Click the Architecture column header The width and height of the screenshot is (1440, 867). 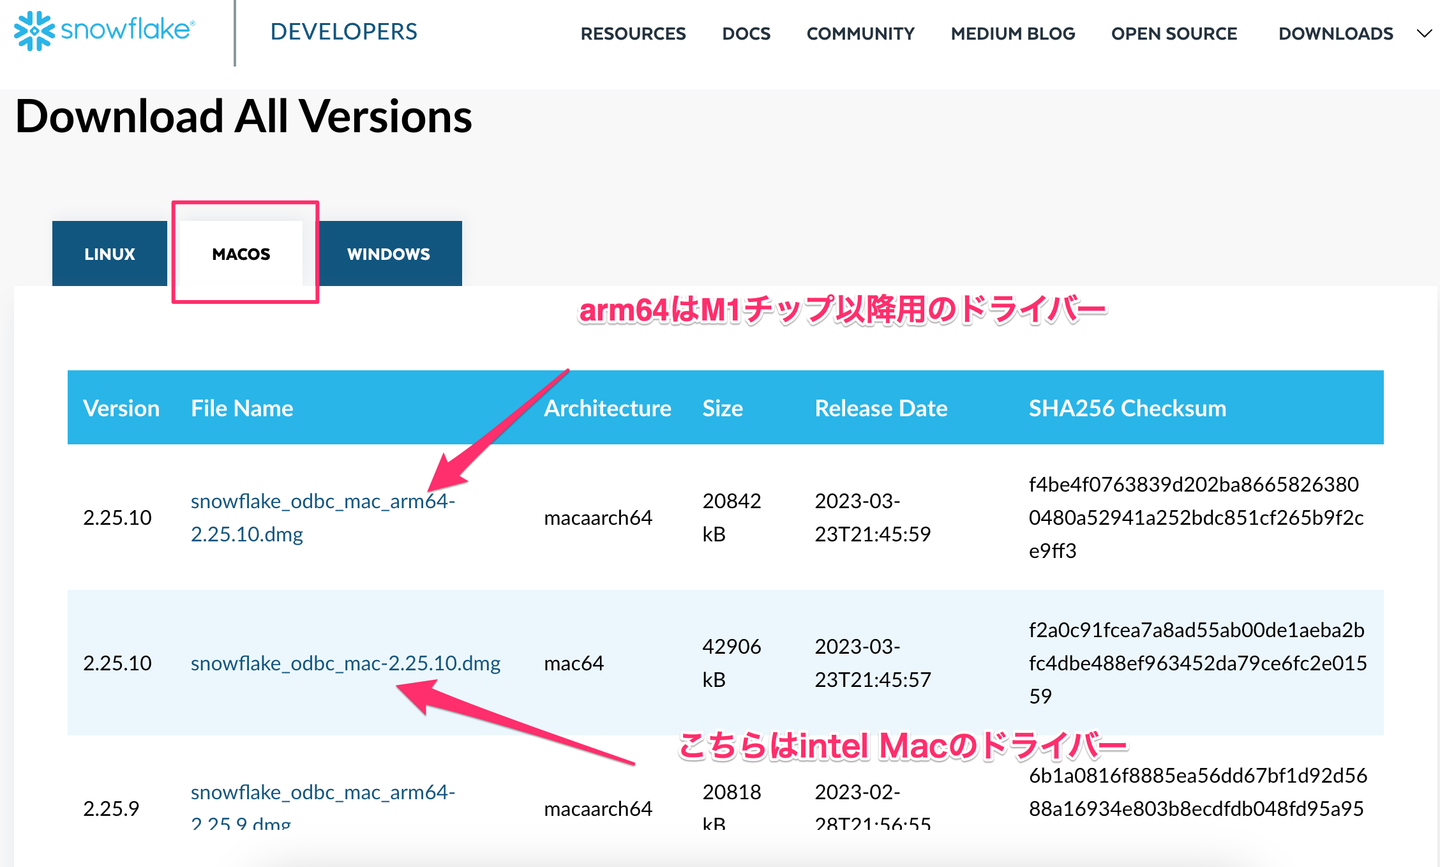tap(607, 408)
